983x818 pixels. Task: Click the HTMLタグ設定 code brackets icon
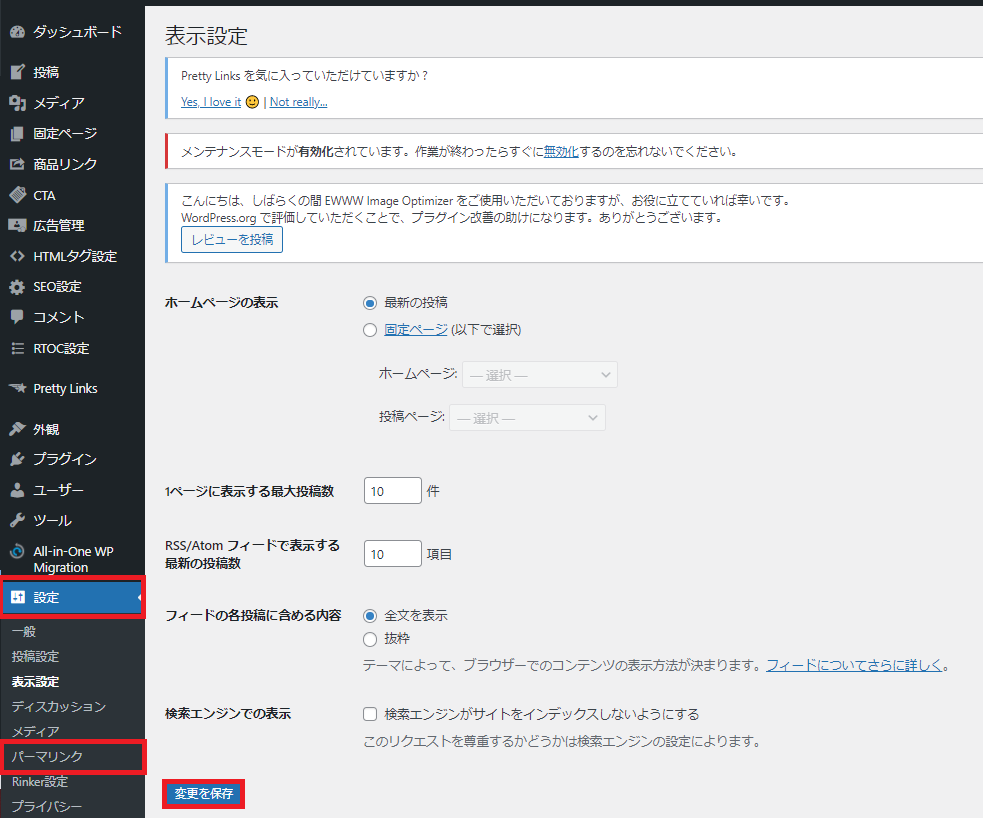(x=18, y=256)
